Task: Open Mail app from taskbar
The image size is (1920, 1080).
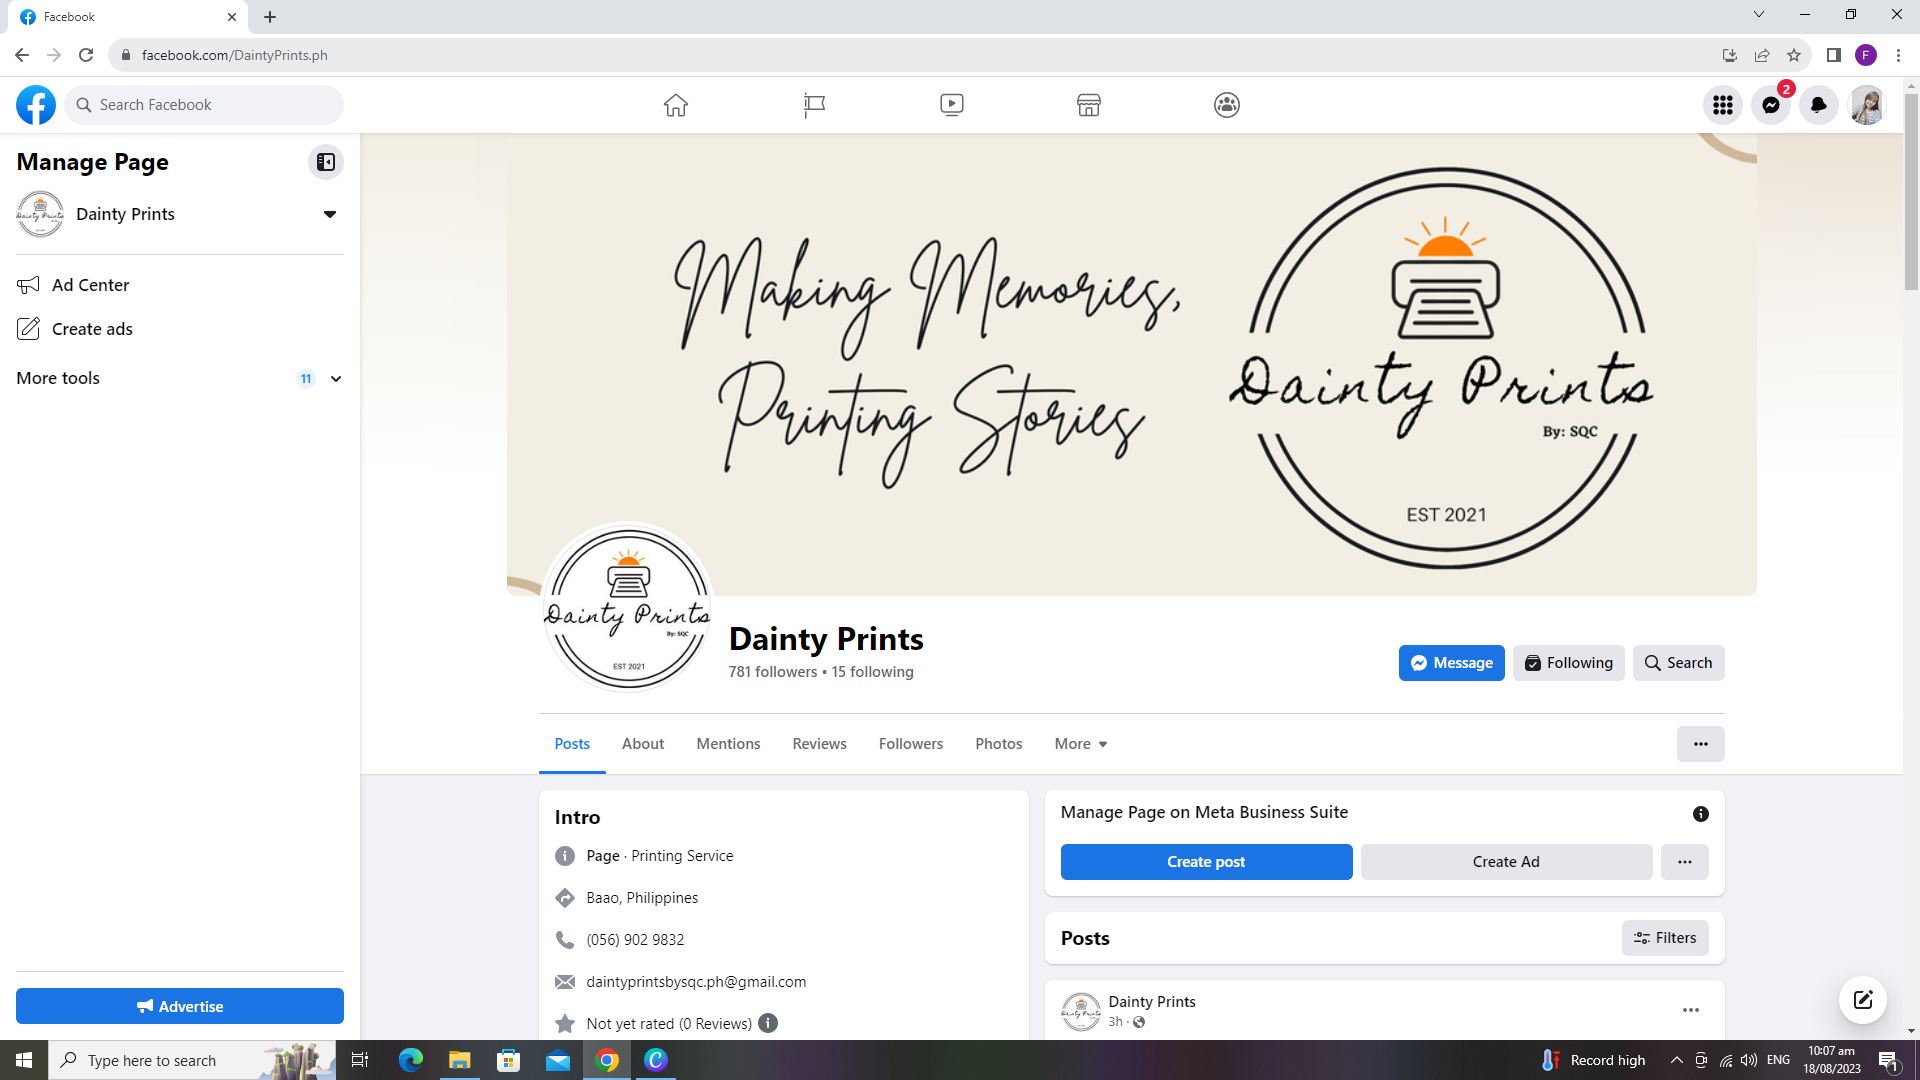Action: coord(557,1060)
